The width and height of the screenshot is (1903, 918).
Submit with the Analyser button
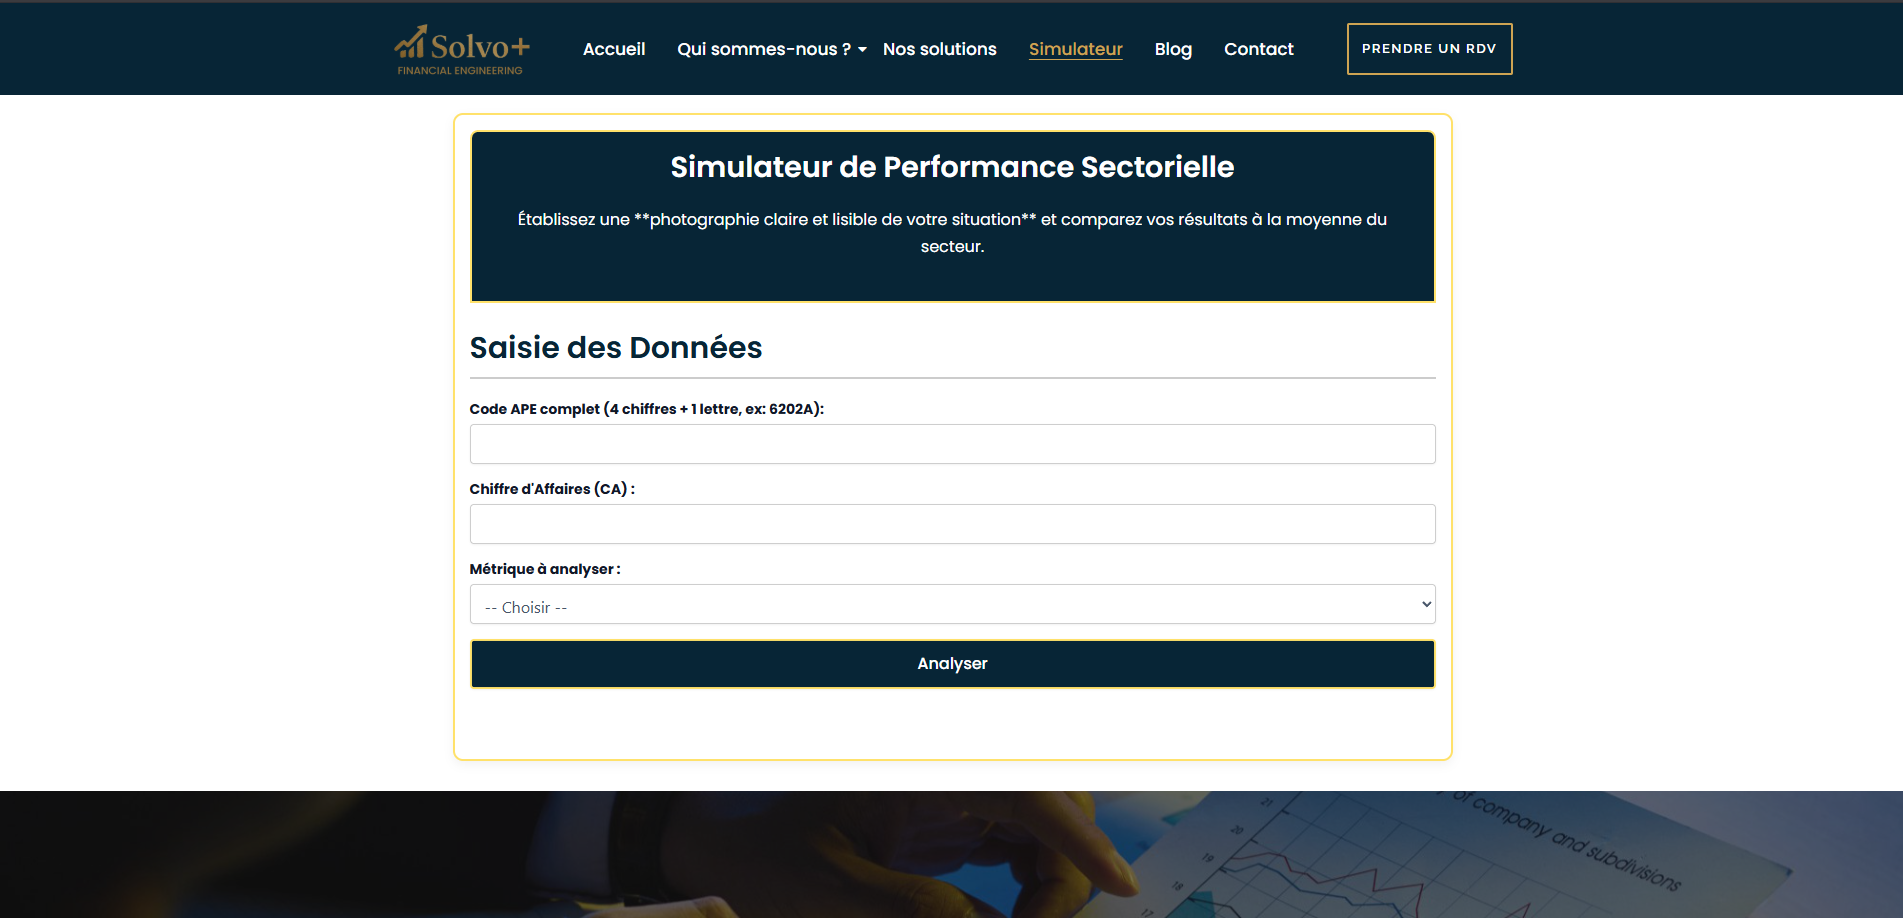[x=952, y=664]
